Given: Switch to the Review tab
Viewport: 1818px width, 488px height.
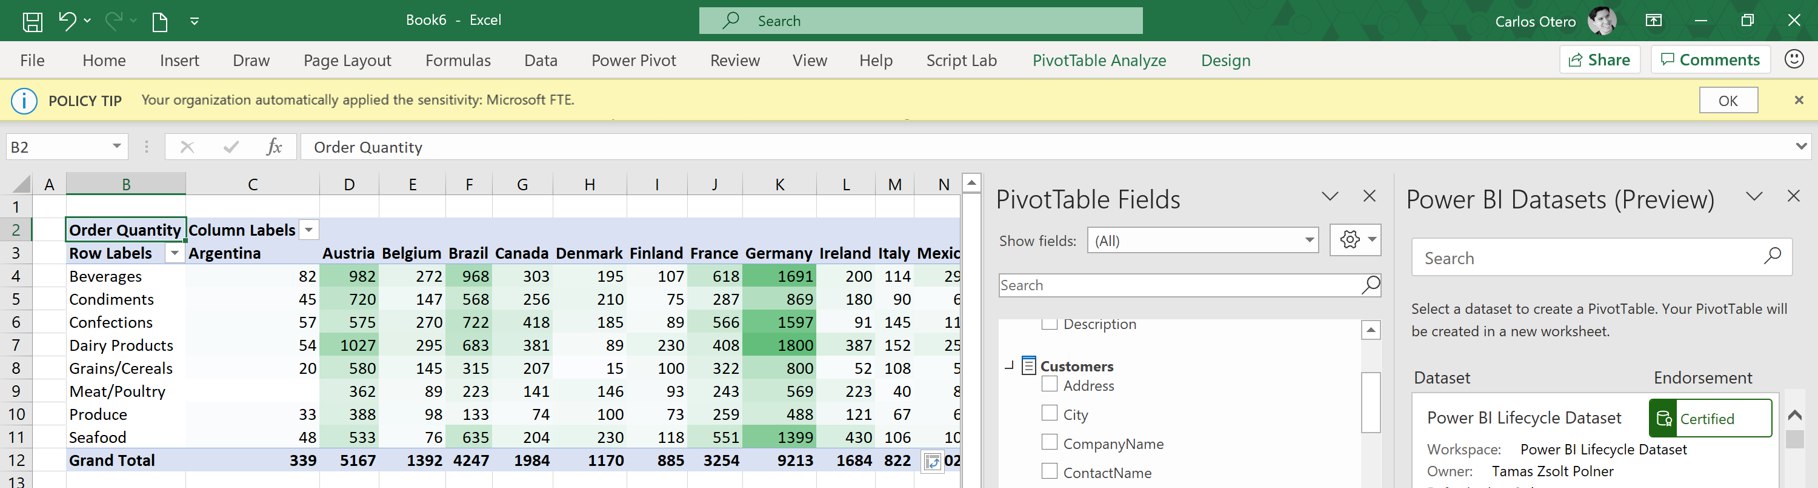Looking at the screenshot, I should (735, 60).
